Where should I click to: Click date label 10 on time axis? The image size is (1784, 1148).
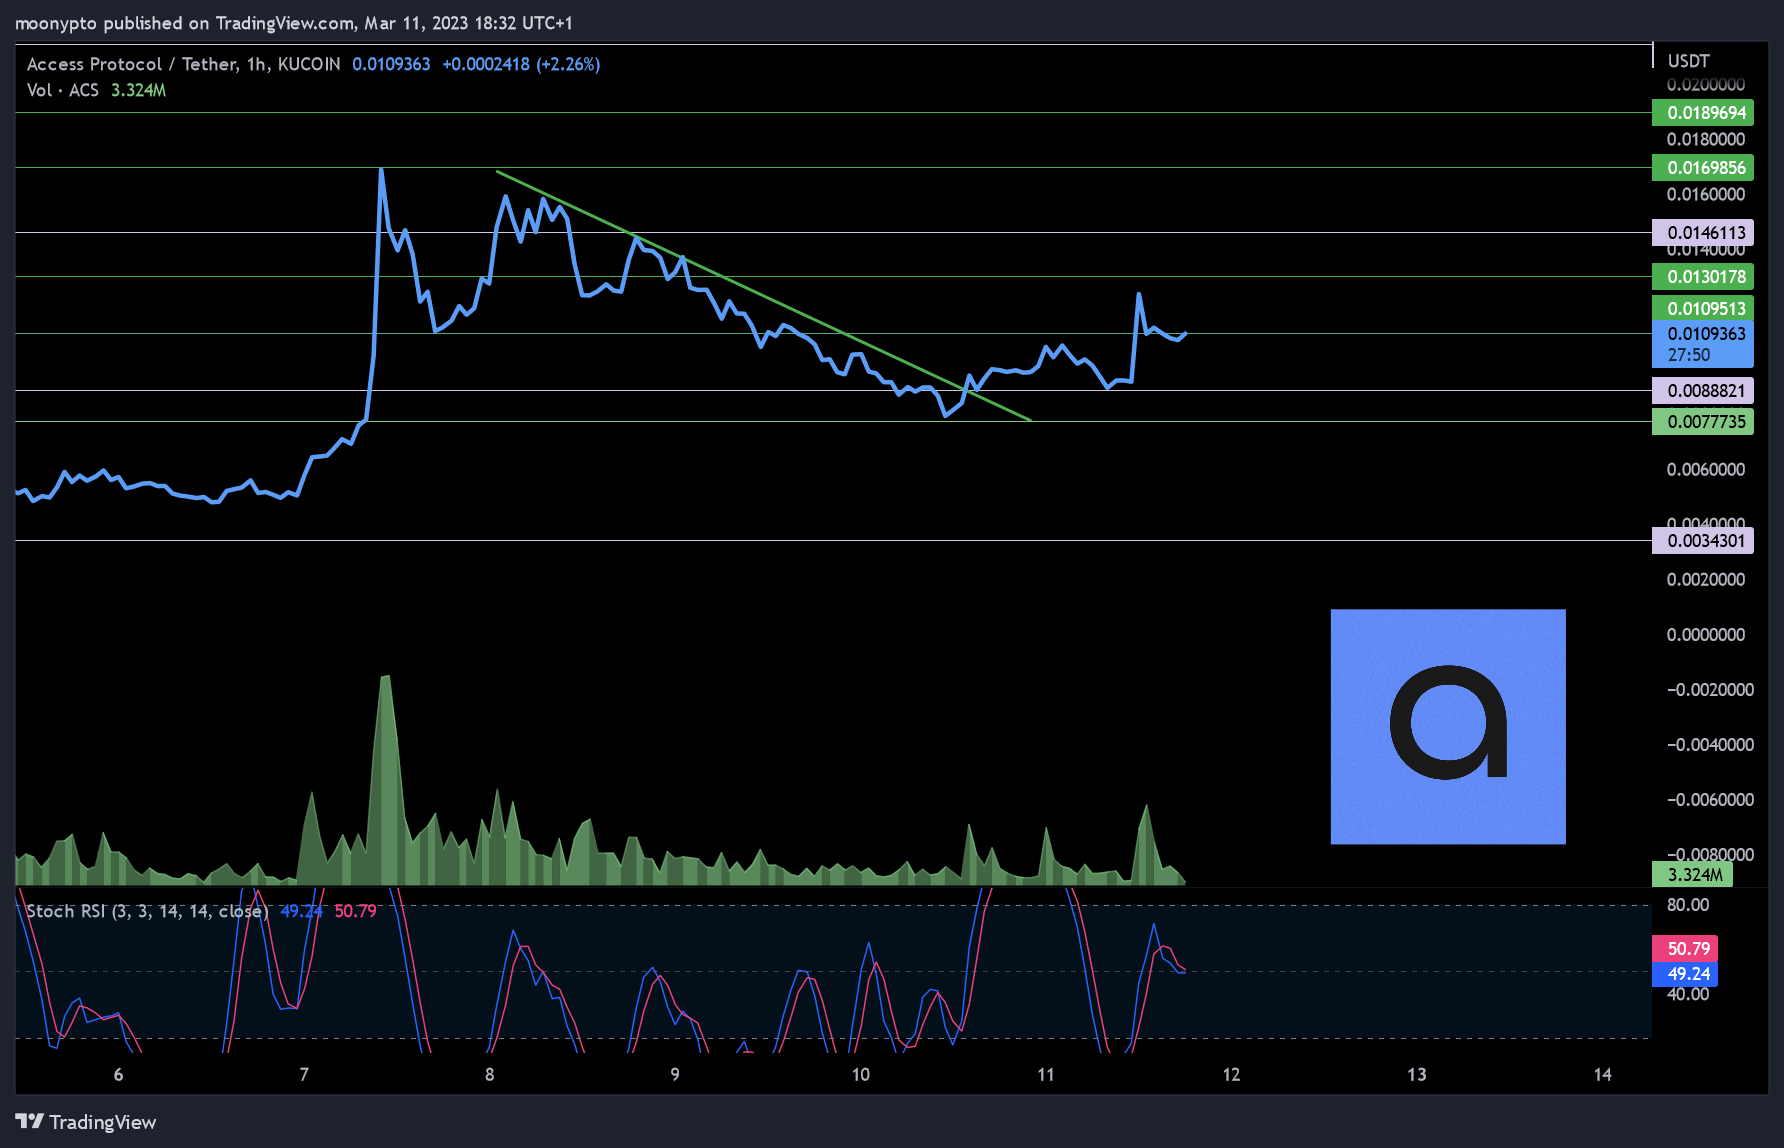[x=860, y=1075]
